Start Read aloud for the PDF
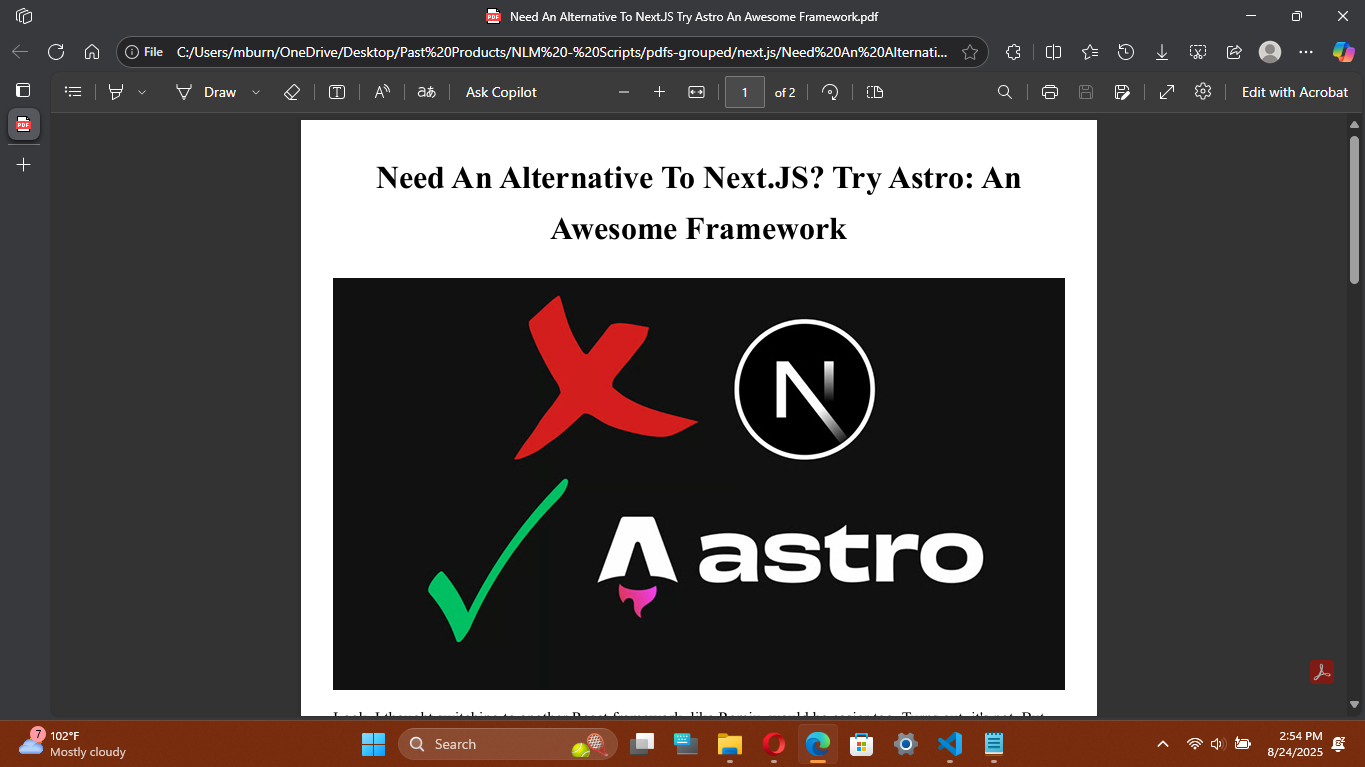Screen dimensions: 1365x767 pos(382,92)
